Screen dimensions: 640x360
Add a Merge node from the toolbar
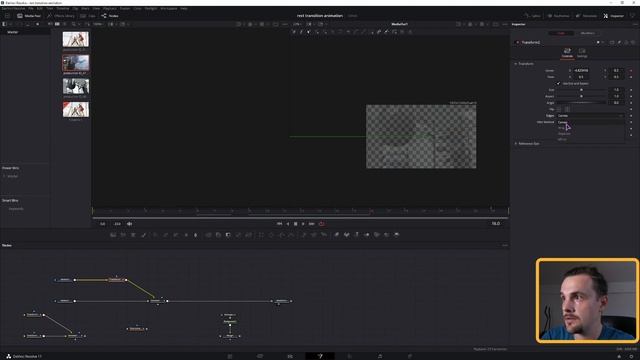(x=208, y=235)
